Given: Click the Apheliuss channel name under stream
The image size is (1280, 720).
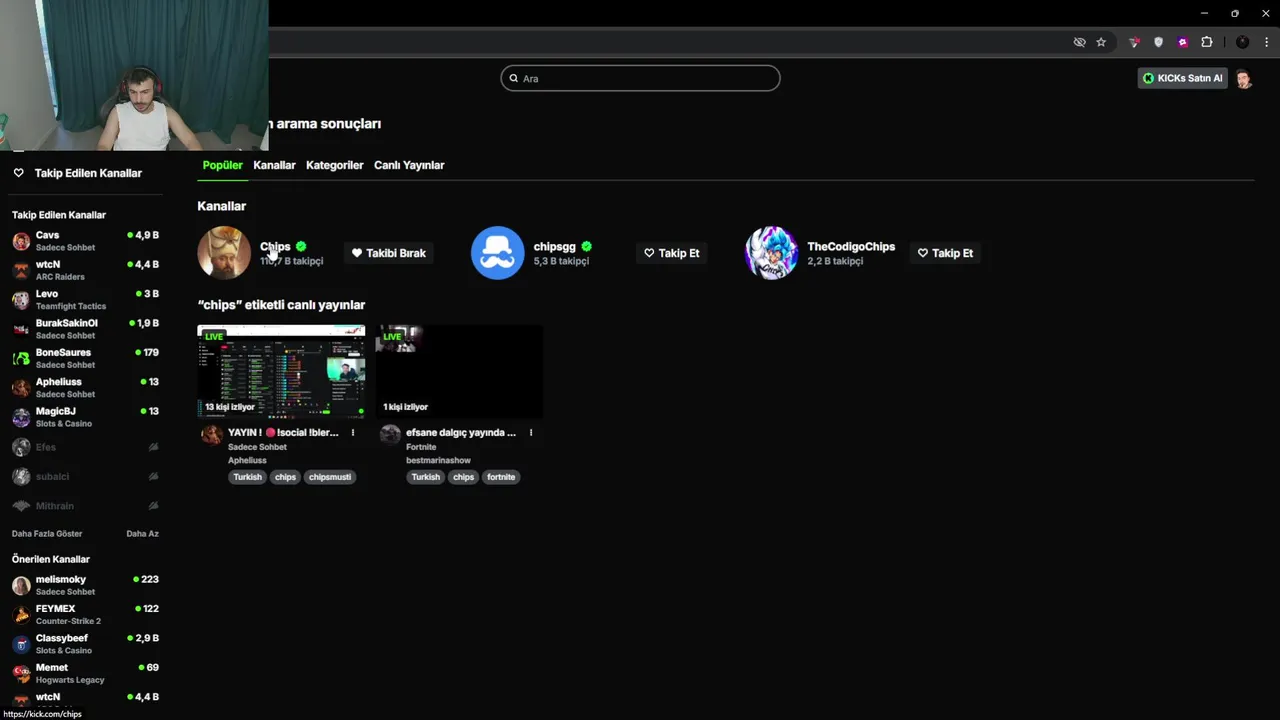Looking at the screenshot, I should point(247,460).
